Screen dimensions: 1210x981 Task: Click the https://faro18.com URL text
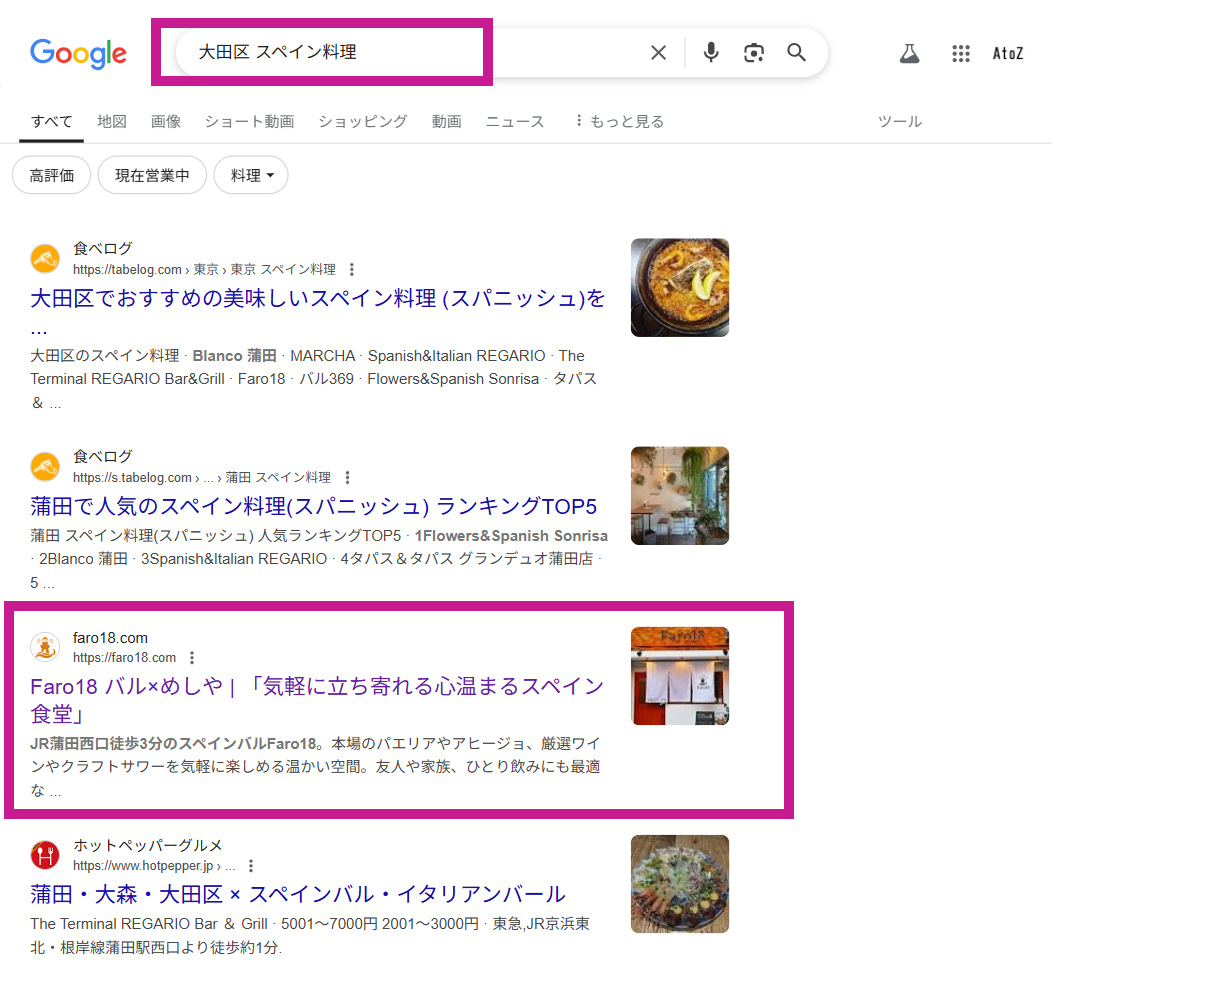(125, 658)
